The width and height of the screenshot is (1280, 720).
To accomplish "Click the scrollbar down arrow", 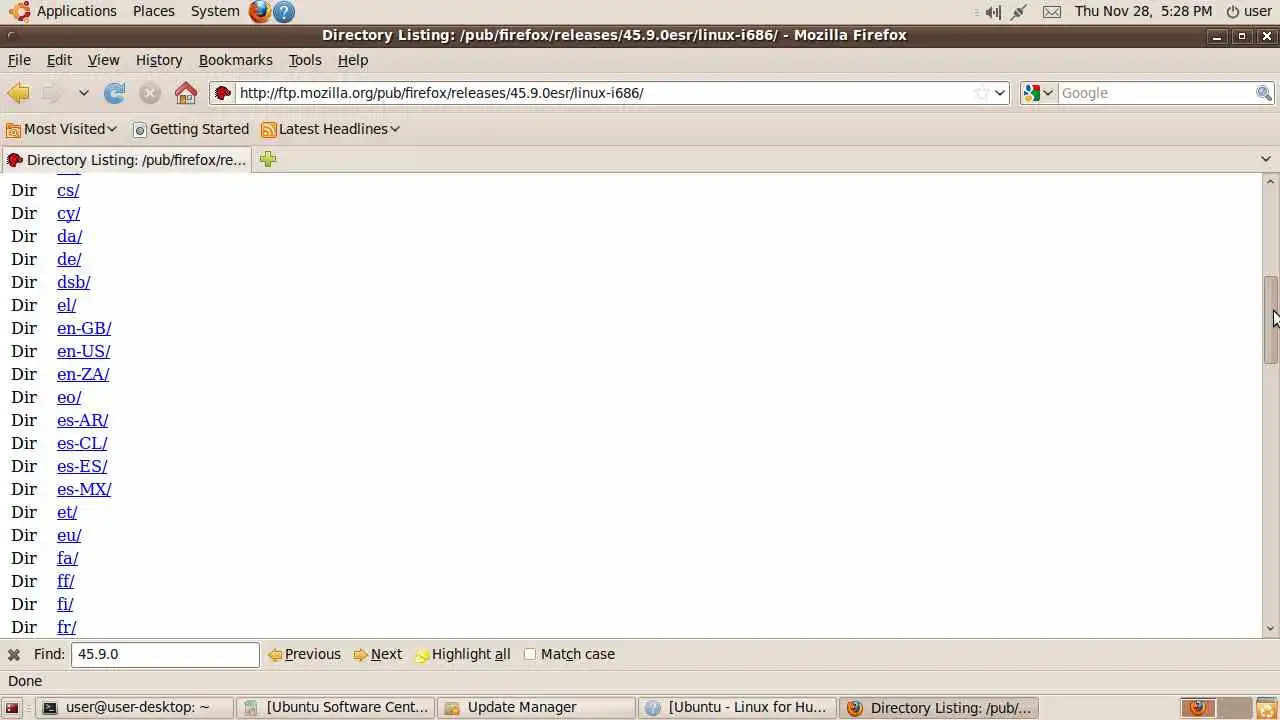I will (x=1270, y=629).
